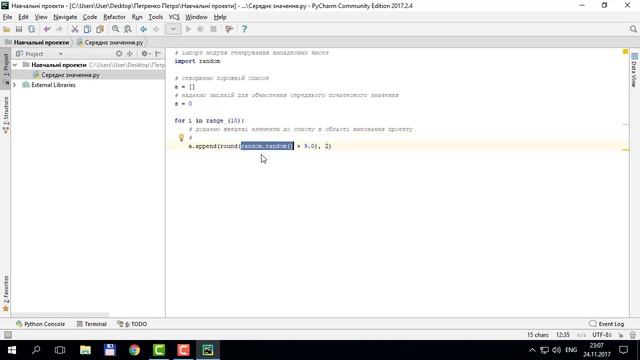Open the Settings wrench icon in the toolbar
The image size is (640, 360).
click(229, 29)
